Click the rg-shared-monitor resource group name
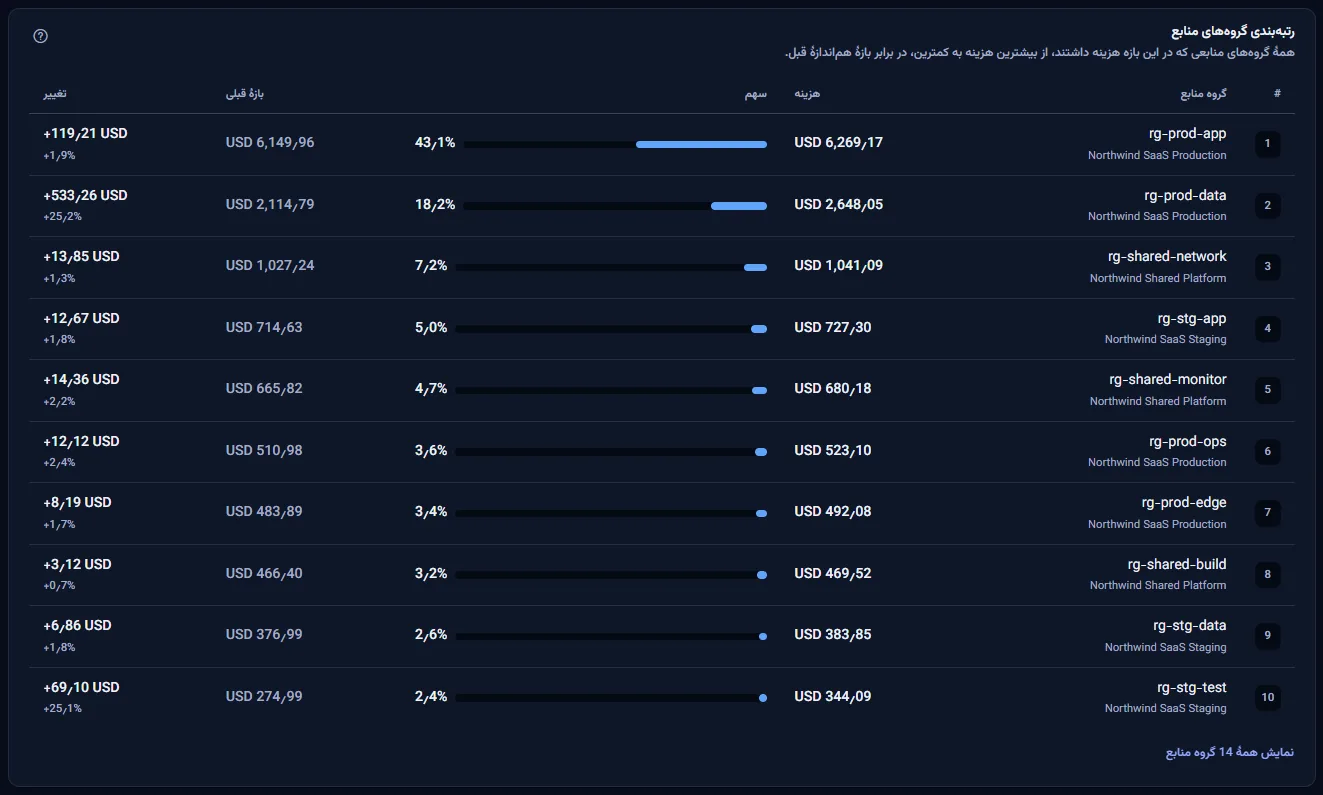The height and width of the screenshot is (795, 1323). point(1168,379)
